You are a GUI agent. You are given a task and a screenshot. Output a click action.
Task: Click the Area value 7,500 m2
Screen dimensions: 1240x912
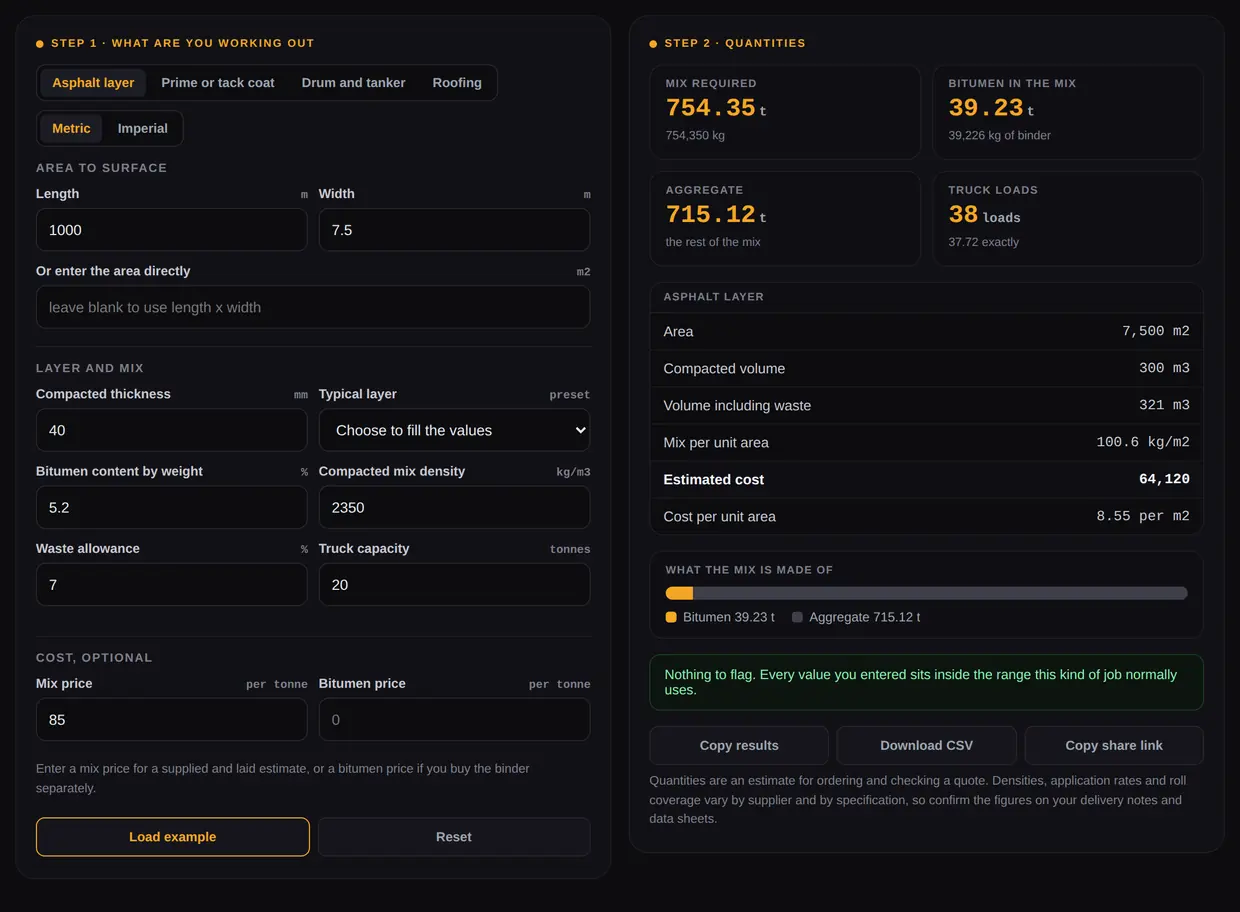pyautogui.click(x=1156, y=331)
